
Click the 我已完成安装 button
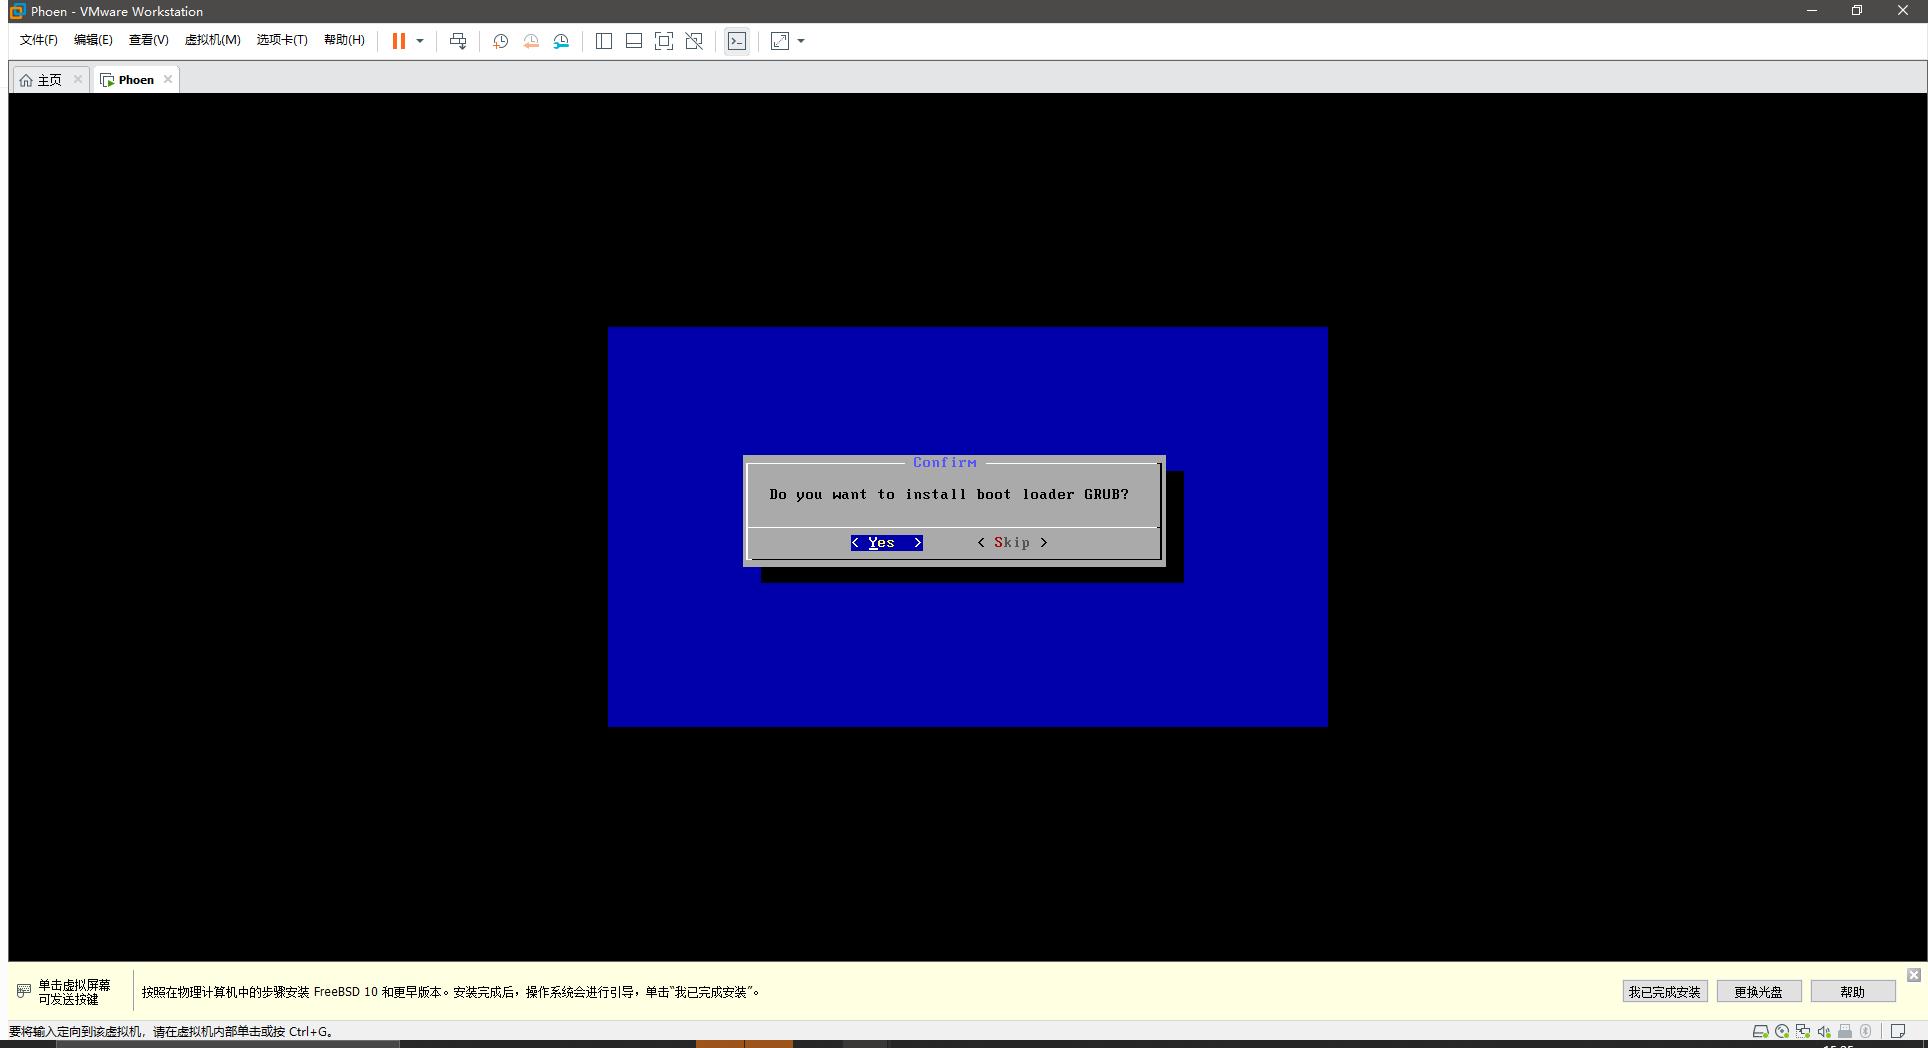(1664, 991)
